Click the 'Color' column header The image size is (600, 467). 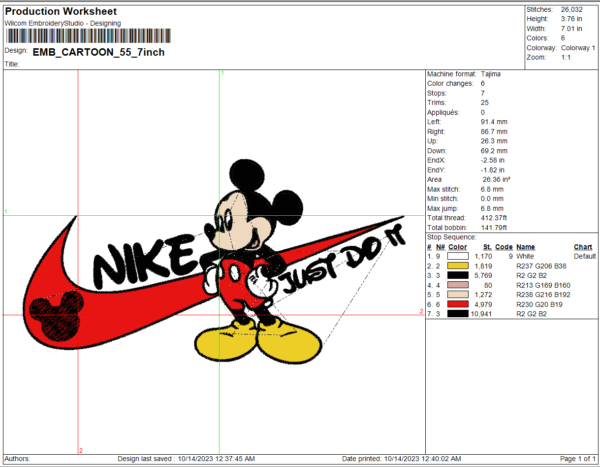[x=458, y=247]
